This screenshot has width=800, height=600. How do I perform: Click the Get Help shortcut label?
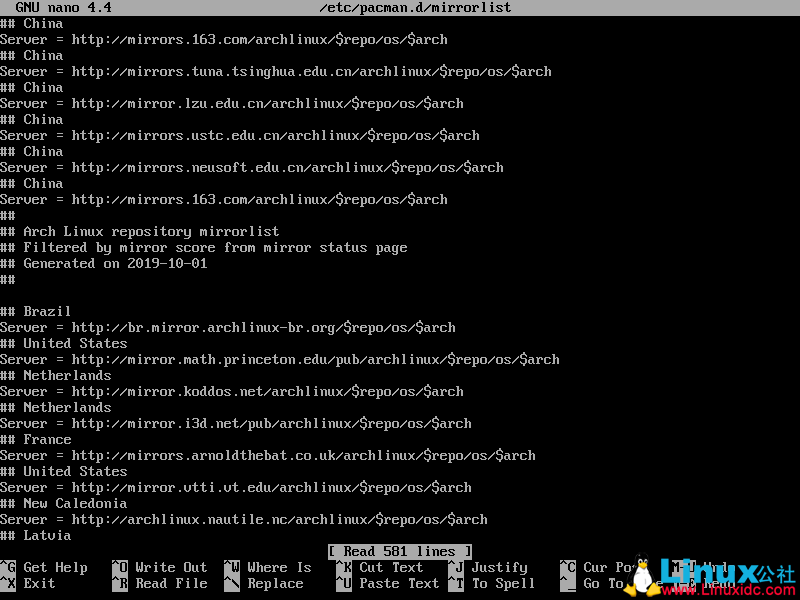point(55,567)
